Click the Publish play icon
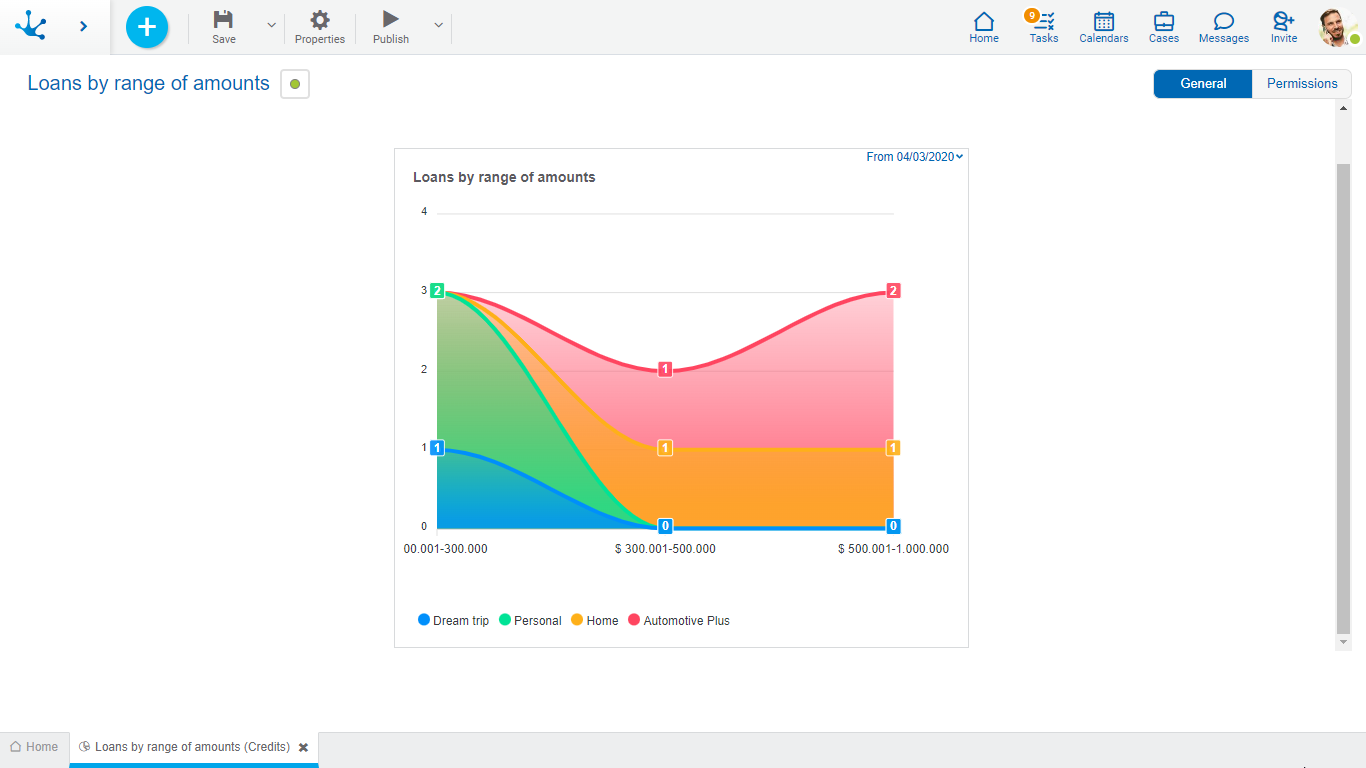The height and width of the screenshot is (768, 1366). coord(391,19)
